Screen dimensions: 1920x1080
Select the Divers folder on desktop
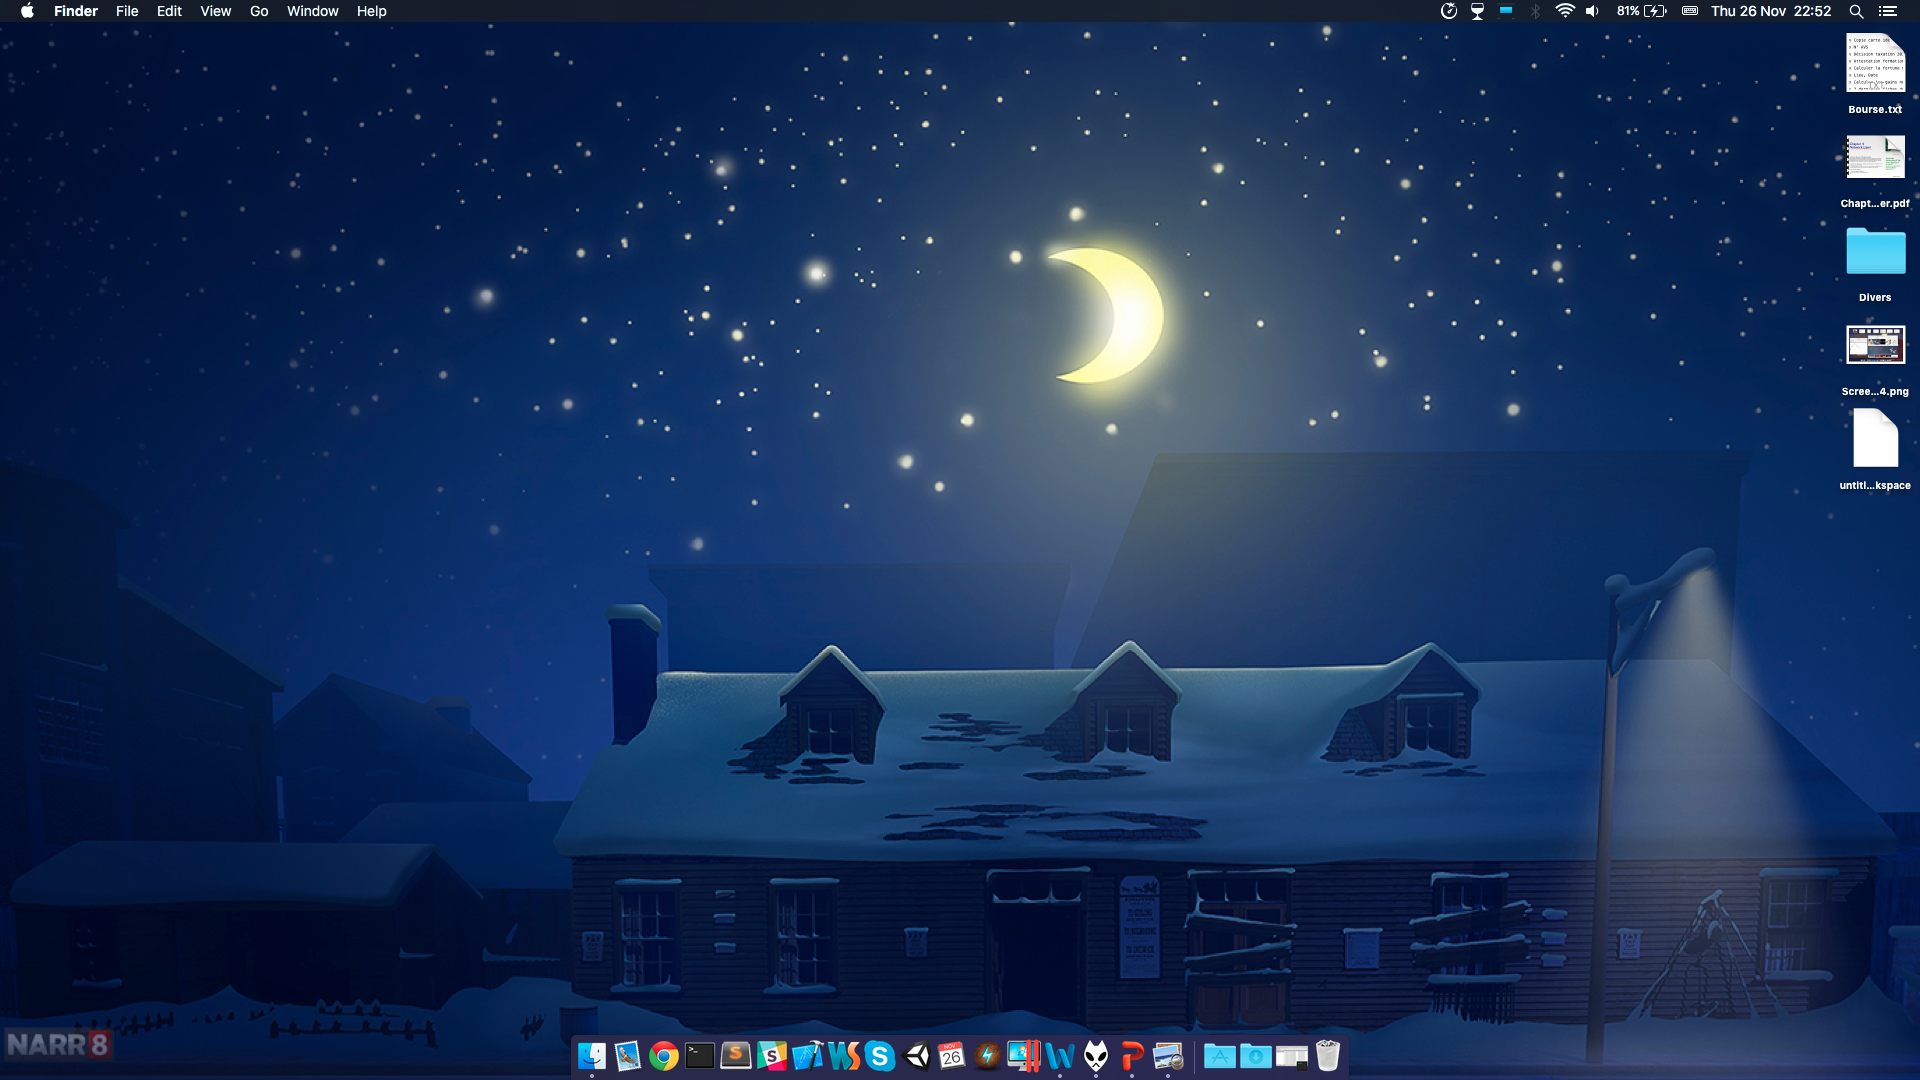pos(1875,252)
